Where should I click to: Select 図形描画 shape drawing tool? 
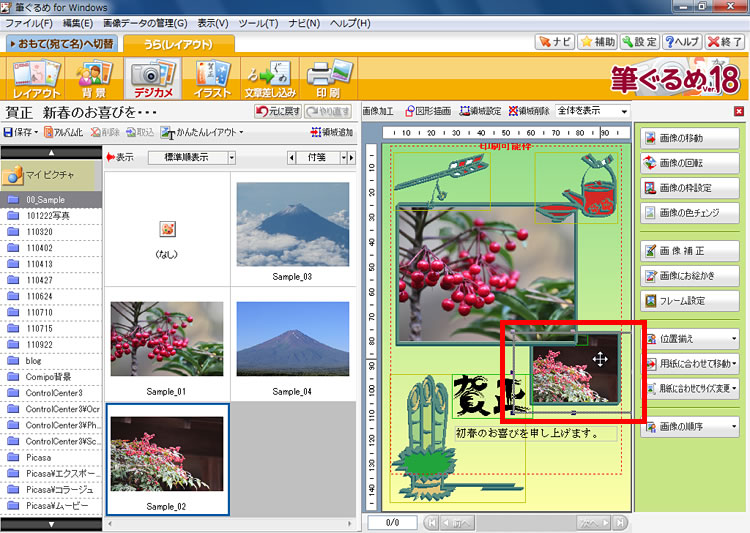(428, 111)
